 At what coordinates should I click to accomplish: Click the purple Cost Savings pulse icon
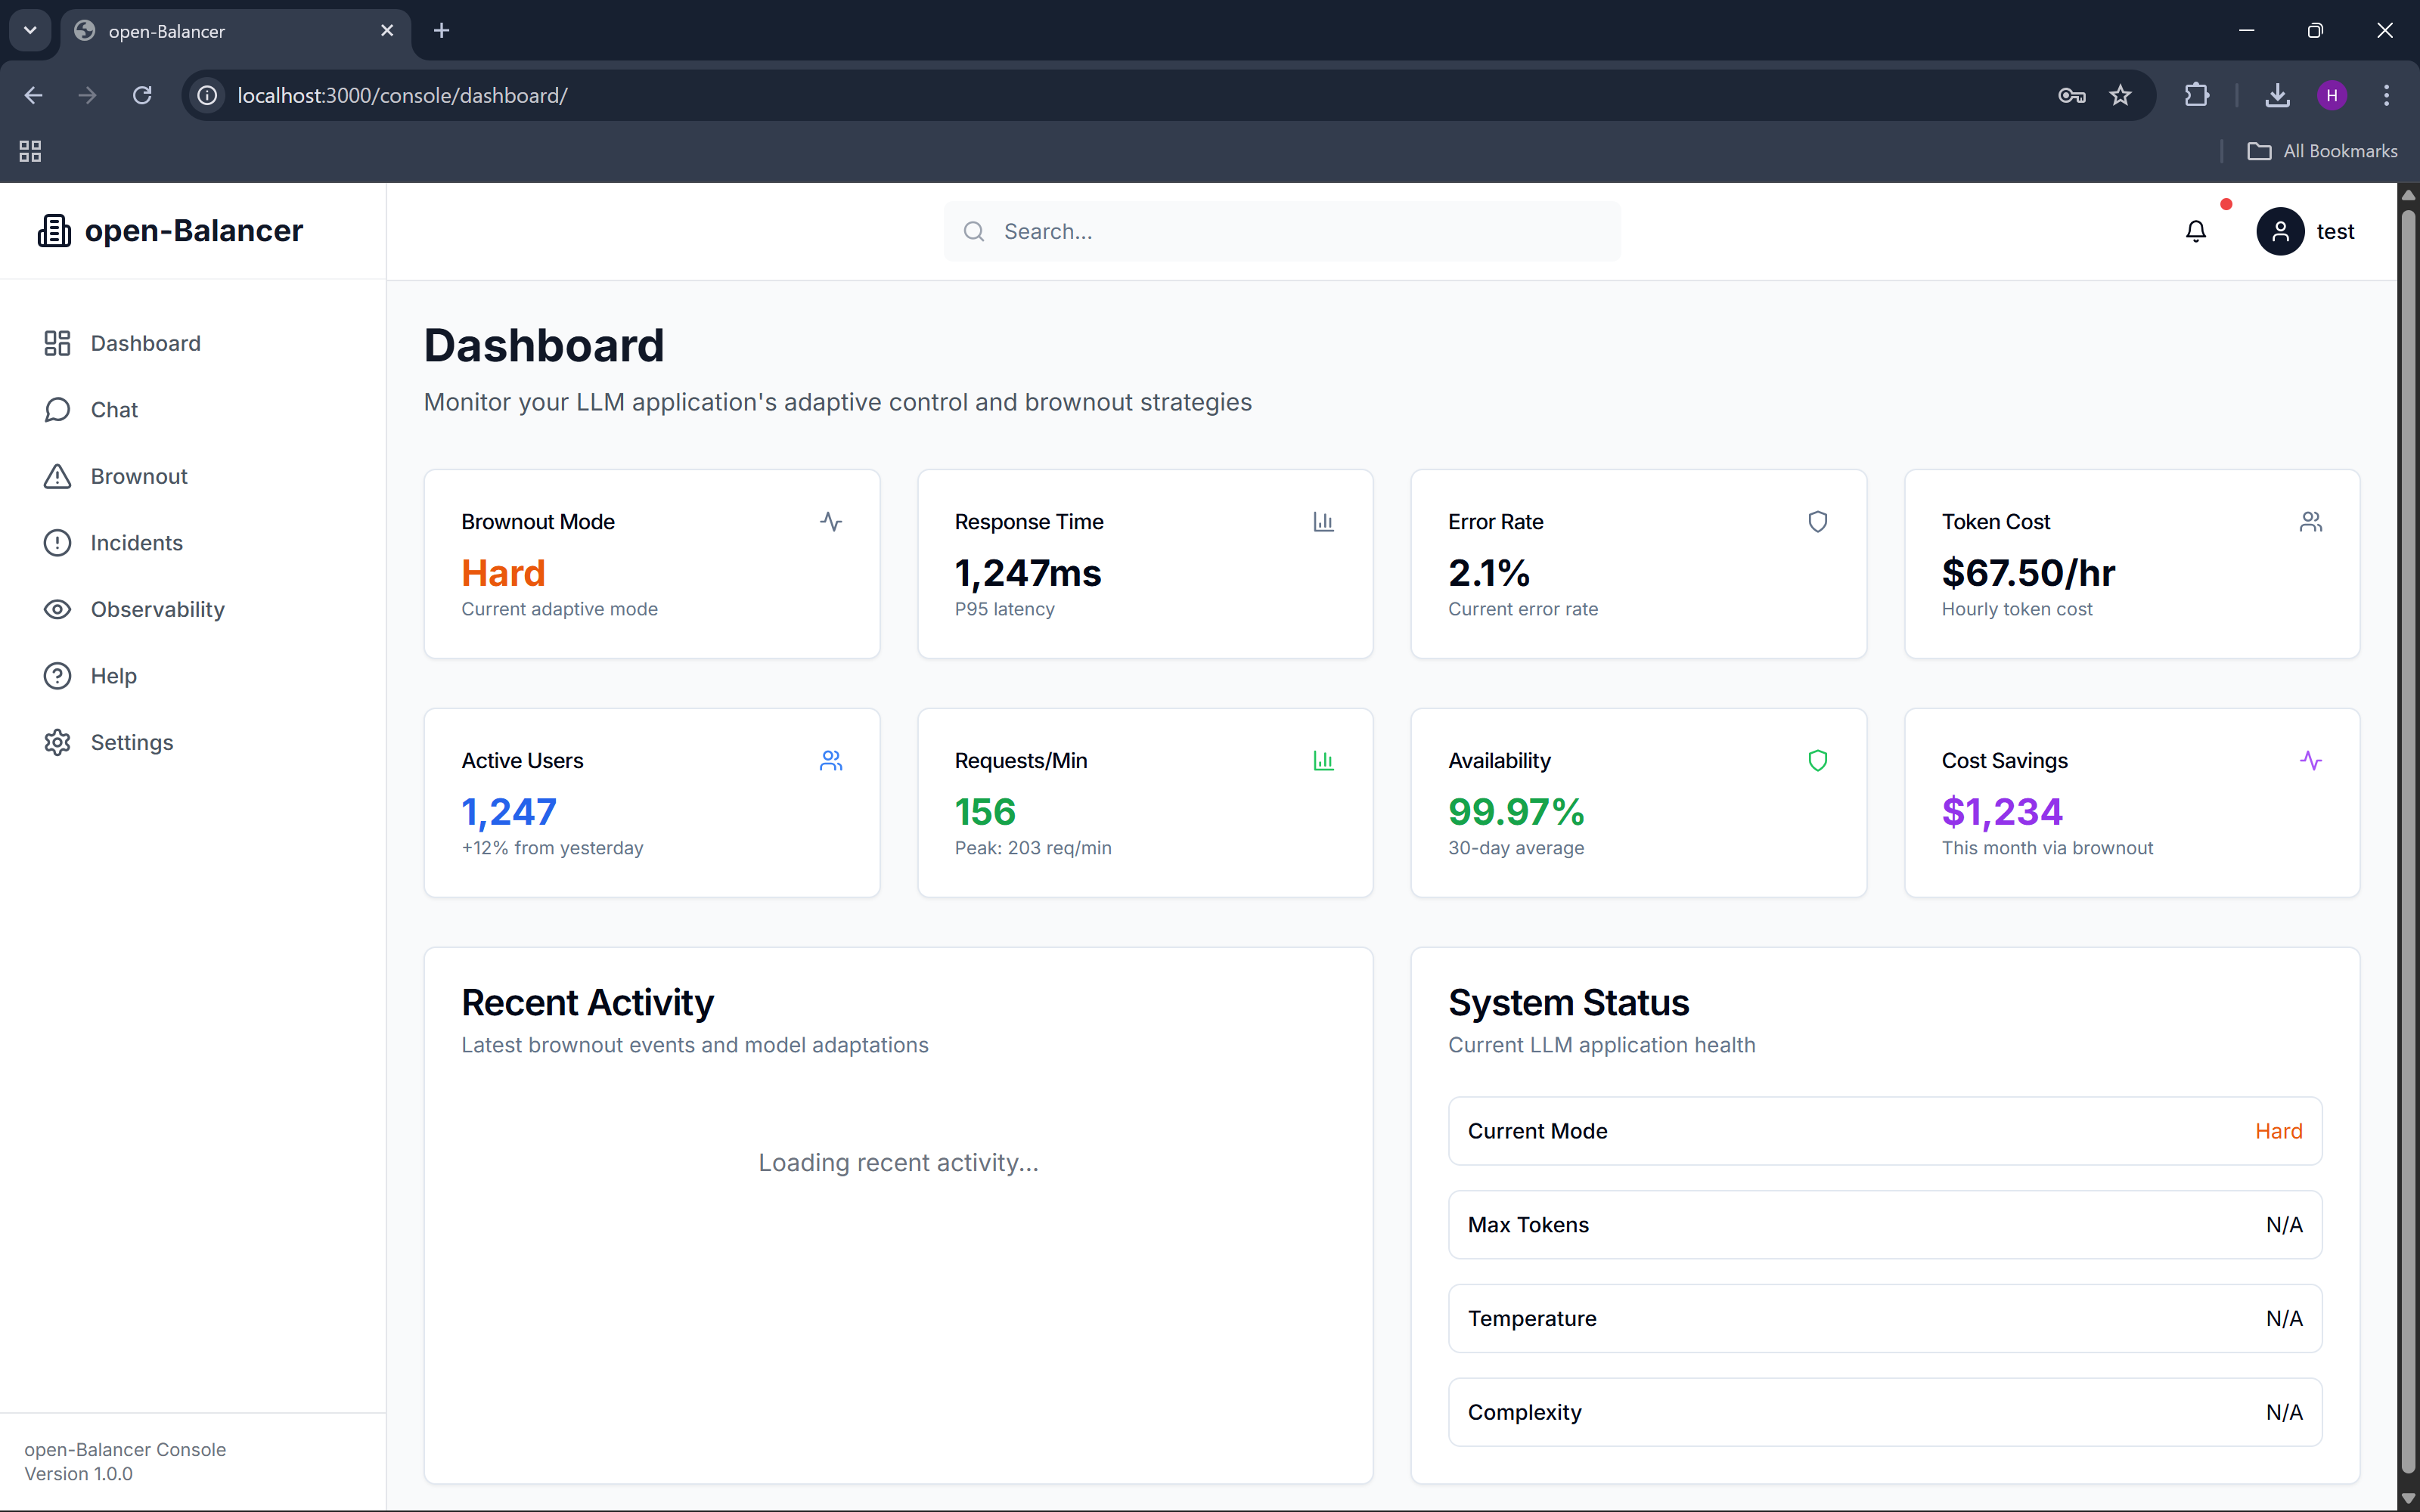tap(2310, 760)
